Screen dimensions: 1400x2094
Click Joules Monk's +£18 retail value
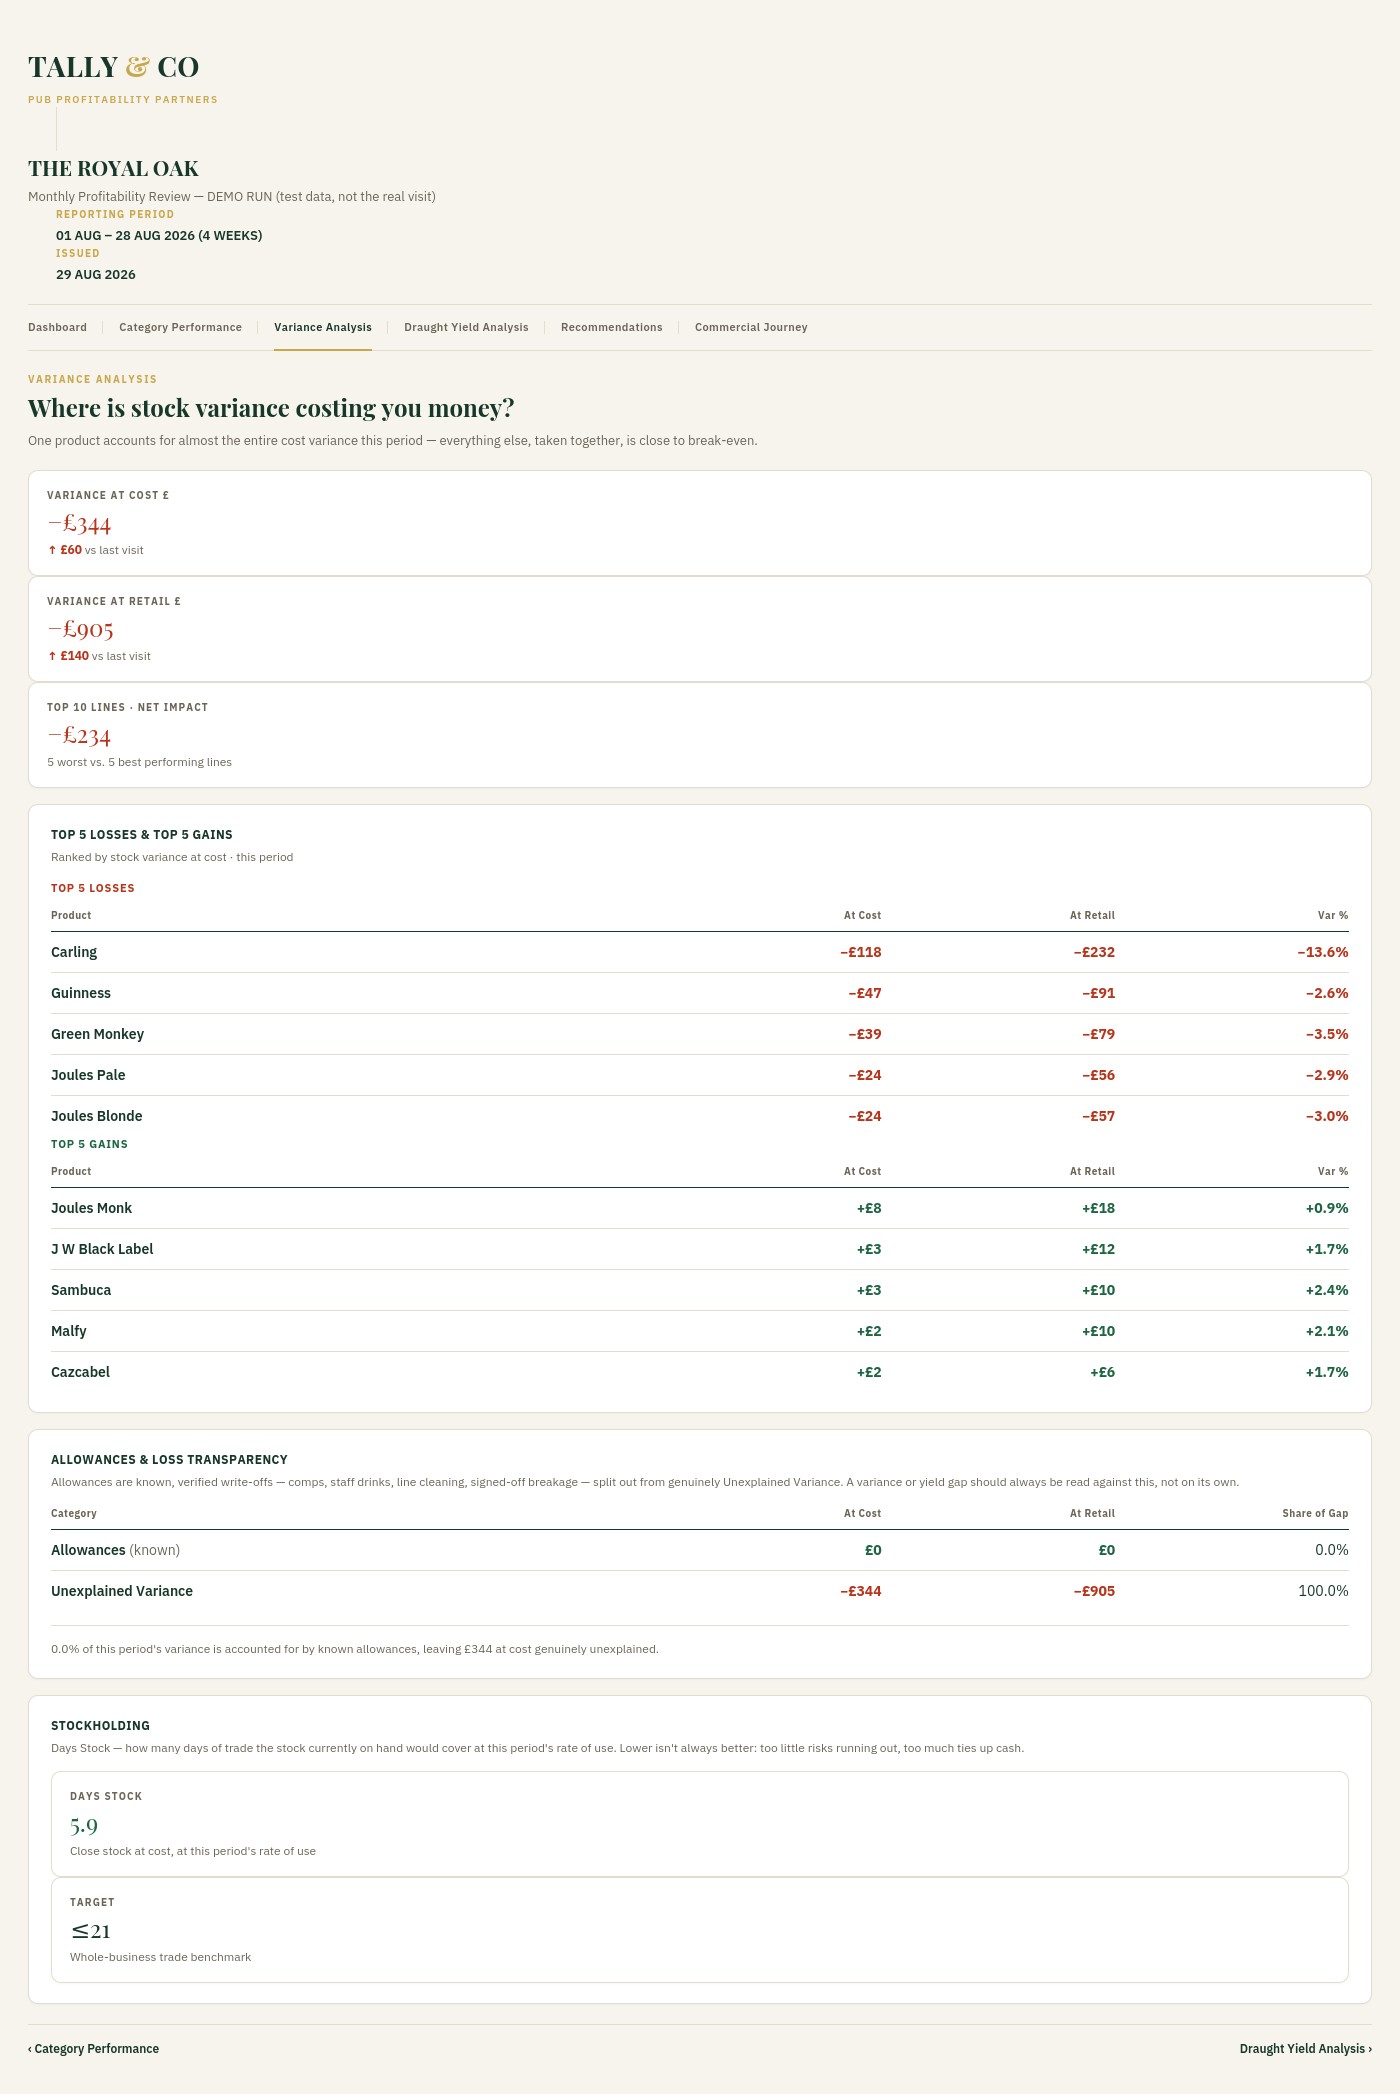click(x=1098, y=1208)
